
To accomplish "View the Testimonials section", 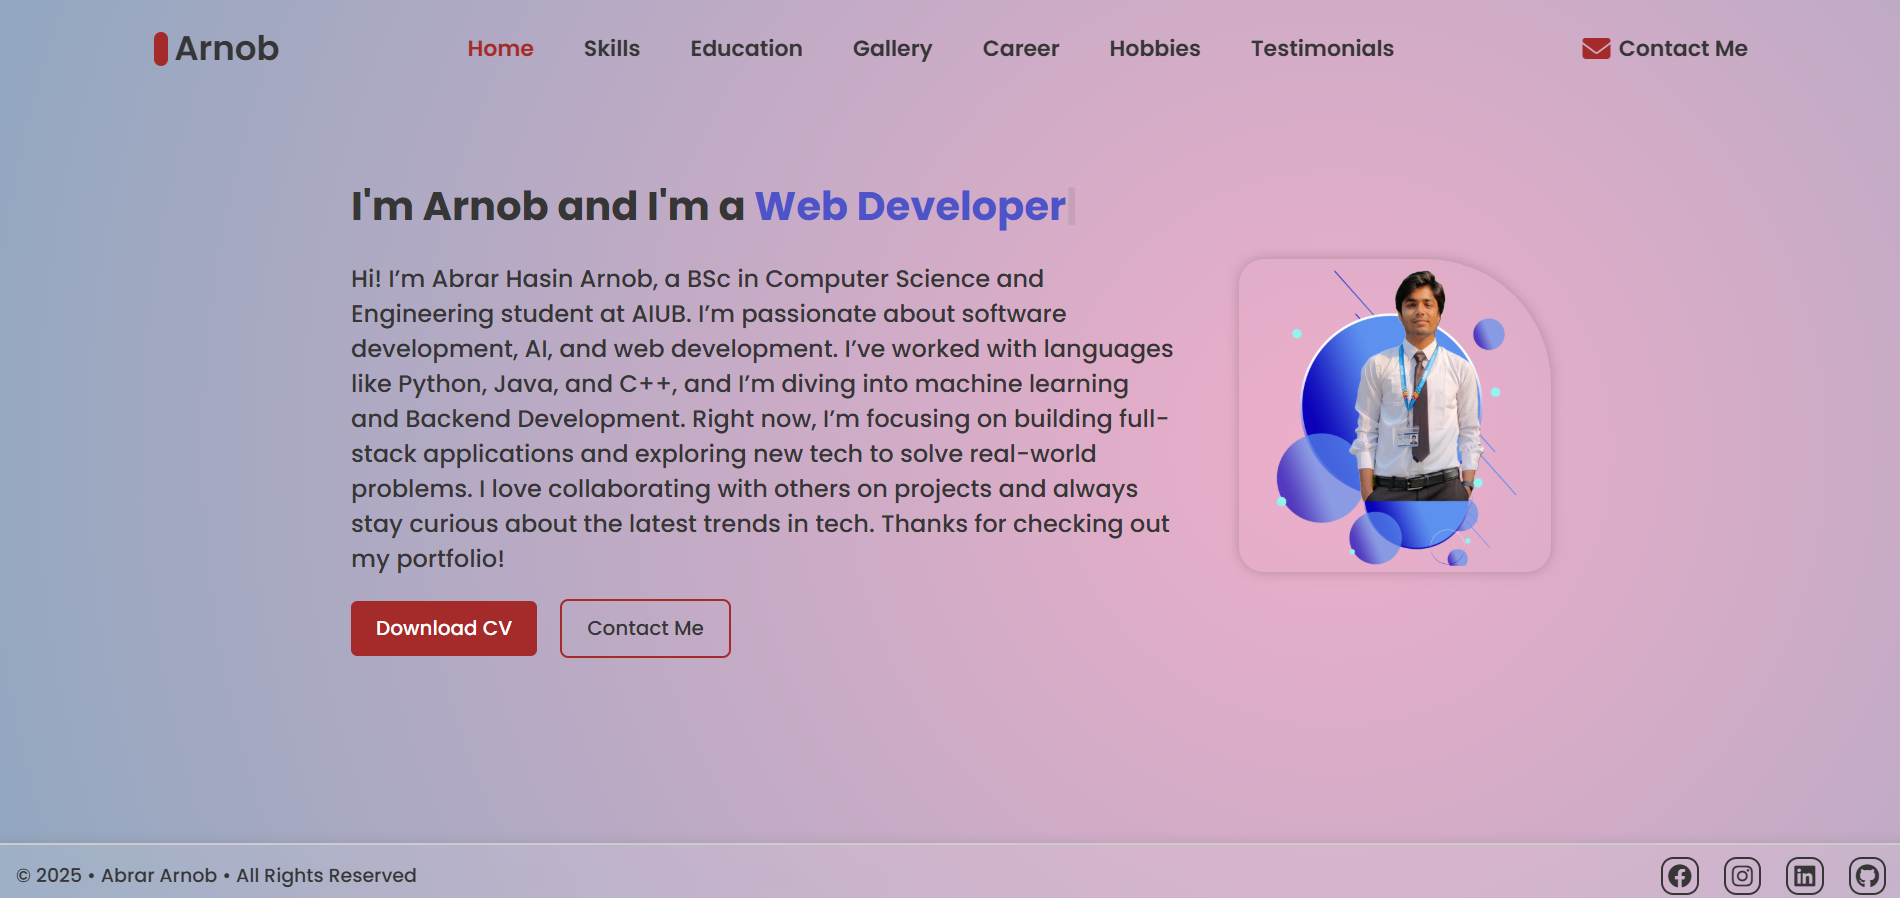I will [1321, 48].
